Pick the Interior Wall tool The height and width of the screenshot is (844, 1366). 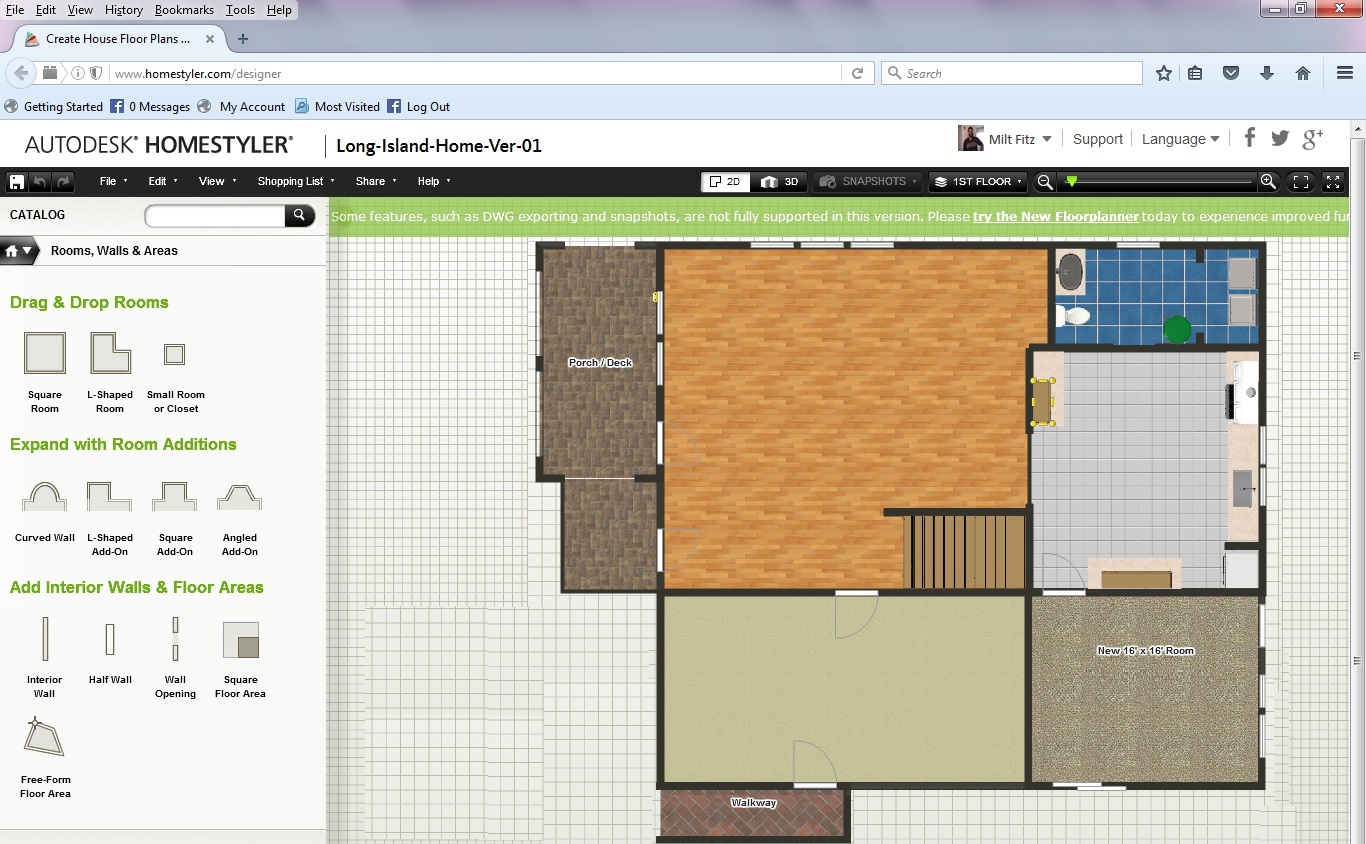44,639
